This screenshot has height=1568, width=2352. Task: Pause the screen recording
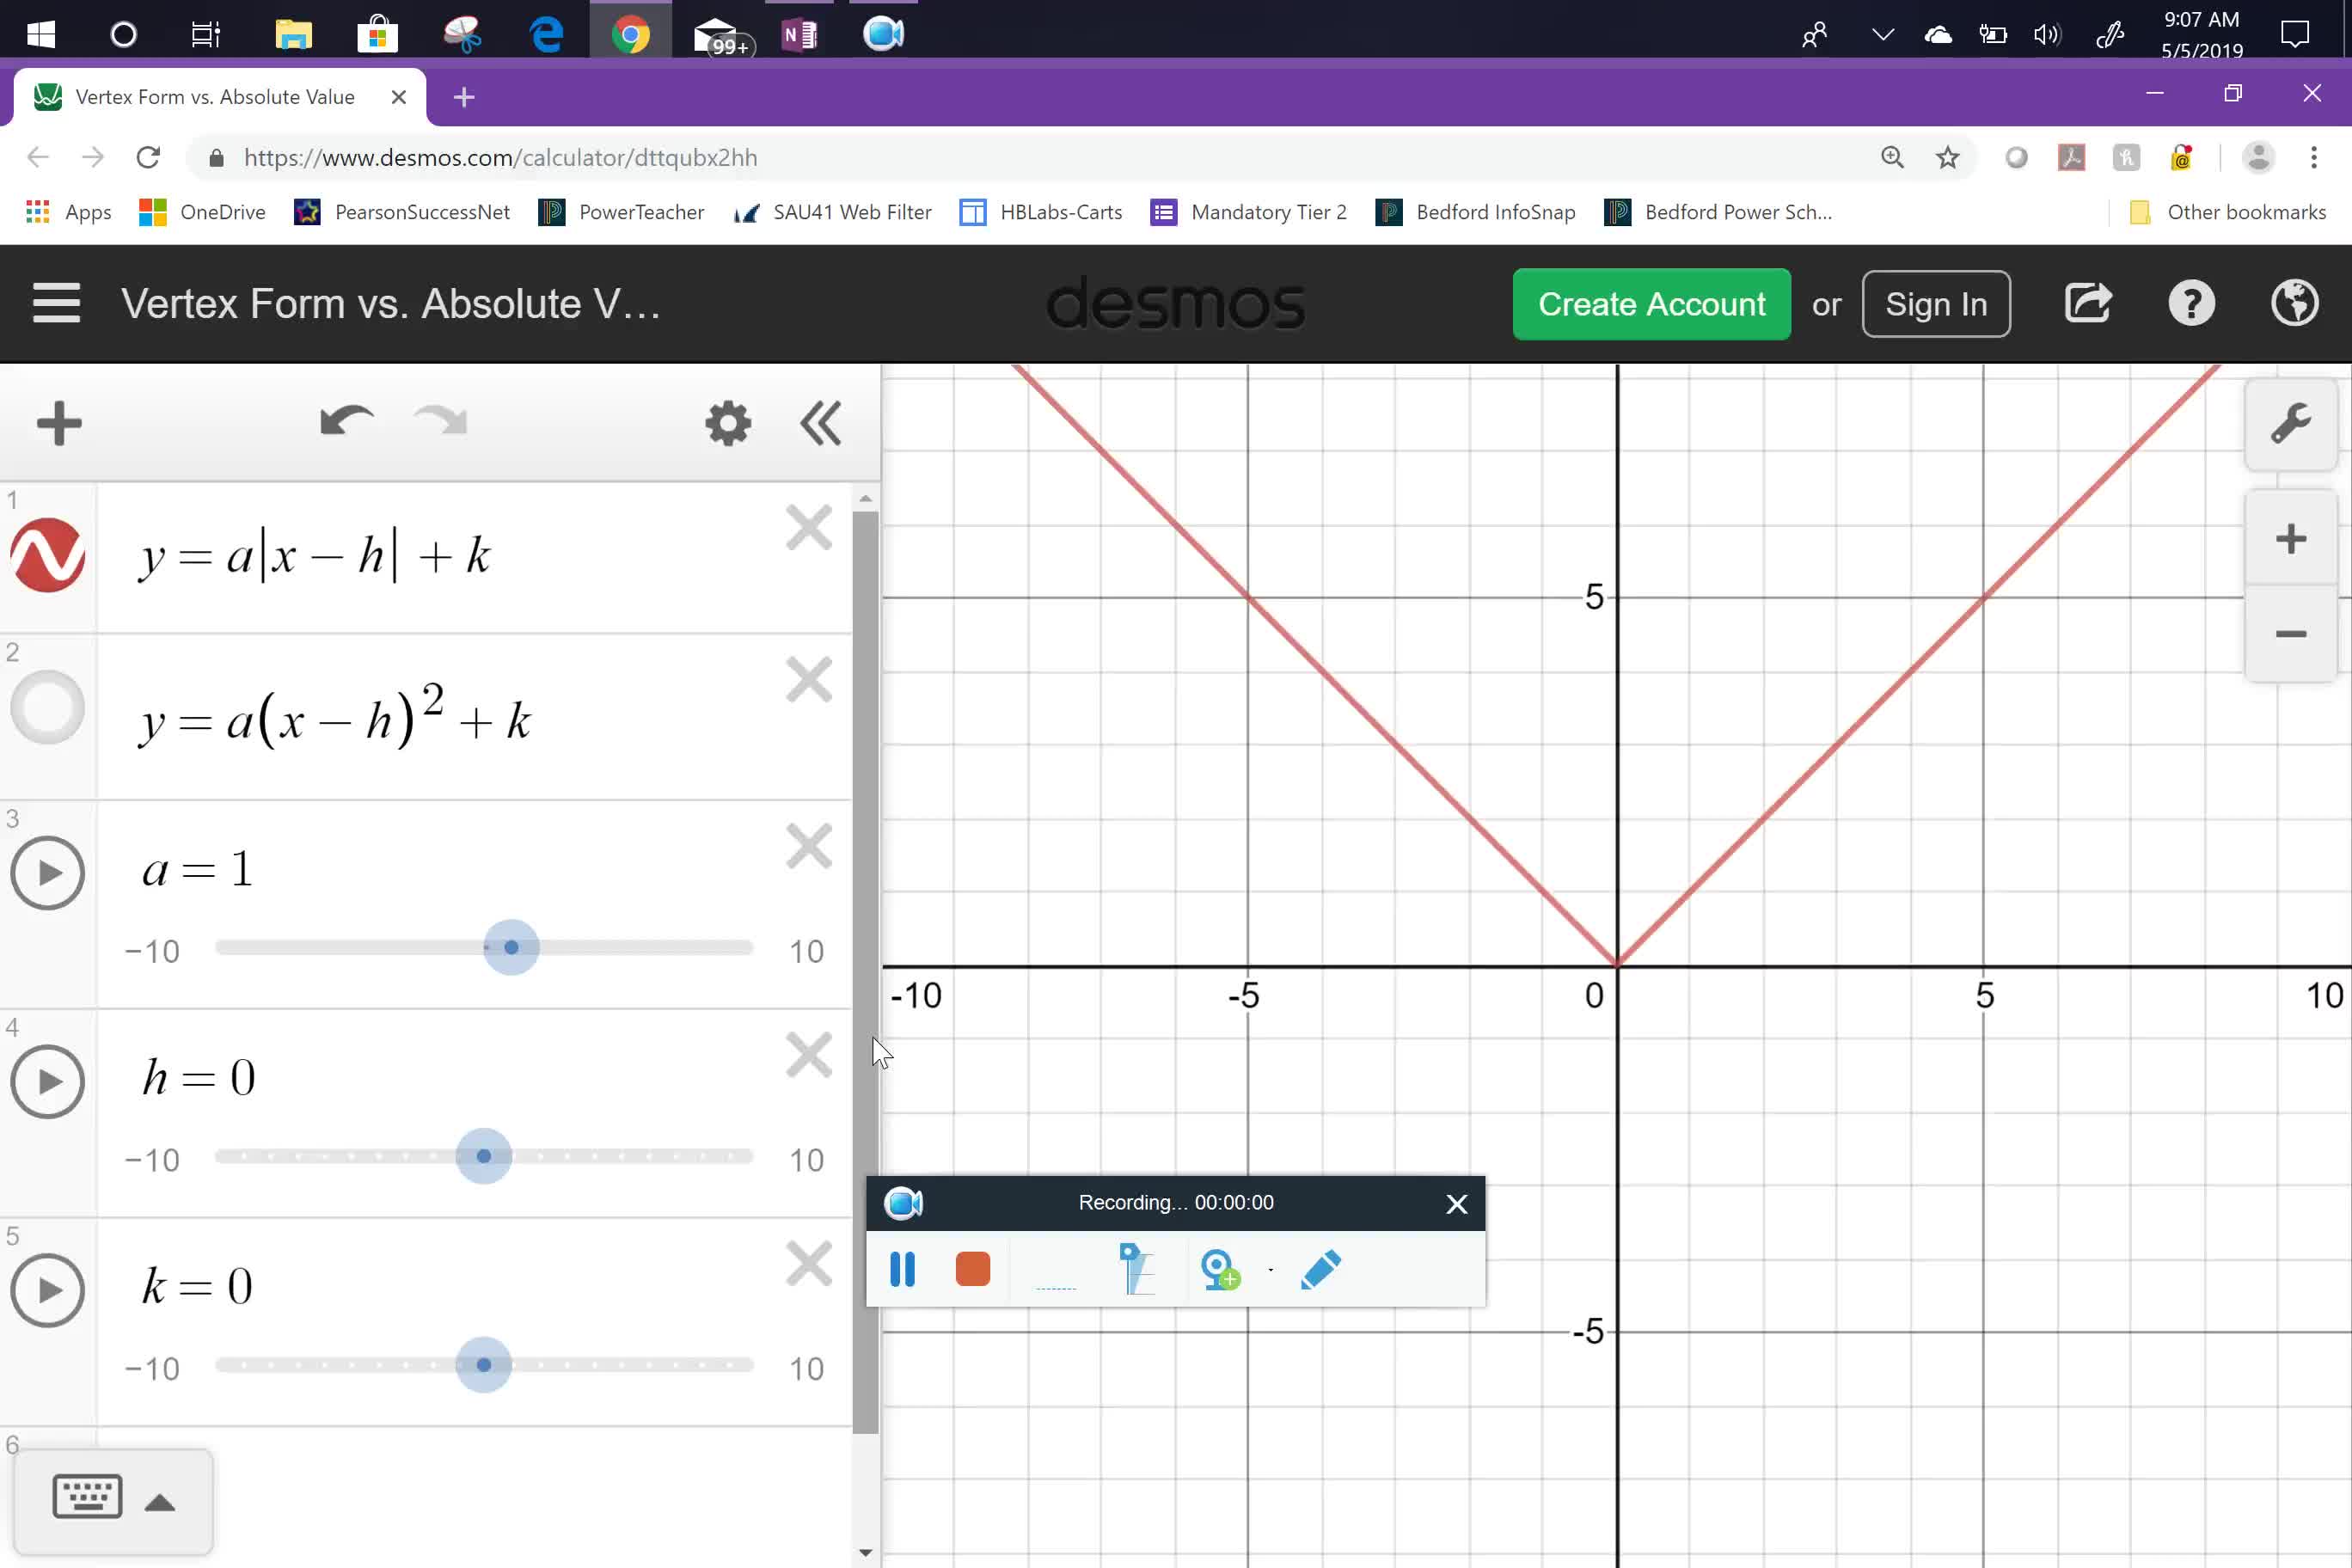[902, 1269]
